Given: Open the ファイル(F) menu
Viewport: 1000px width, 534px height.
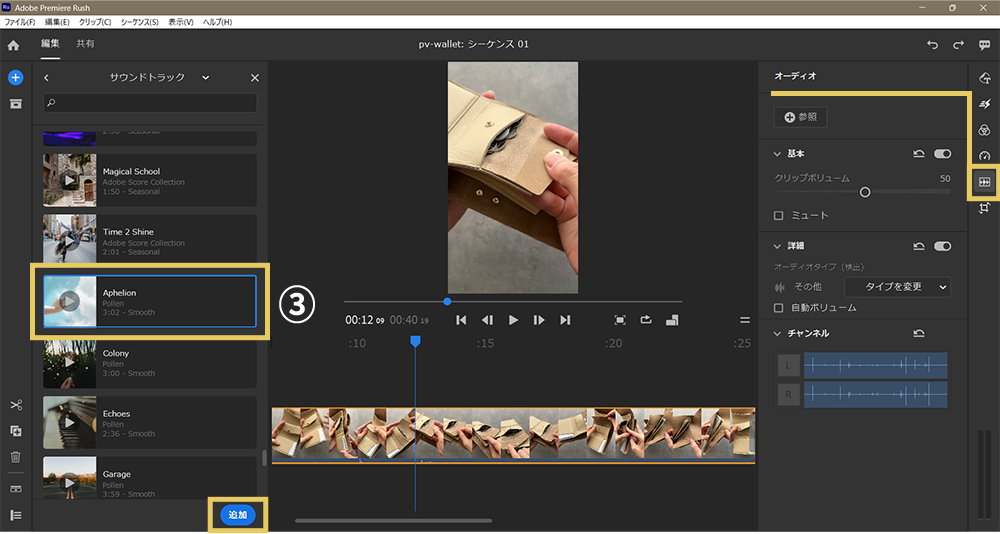Looking at the screenshot, I should coord(20,22).
